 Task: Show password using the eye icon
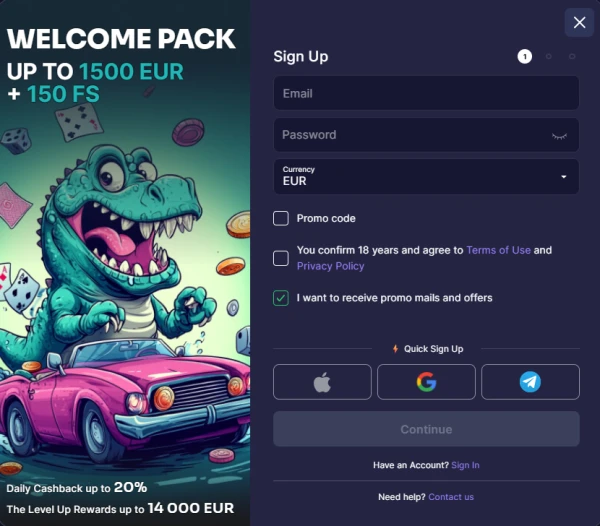click(x=559, y=136)
